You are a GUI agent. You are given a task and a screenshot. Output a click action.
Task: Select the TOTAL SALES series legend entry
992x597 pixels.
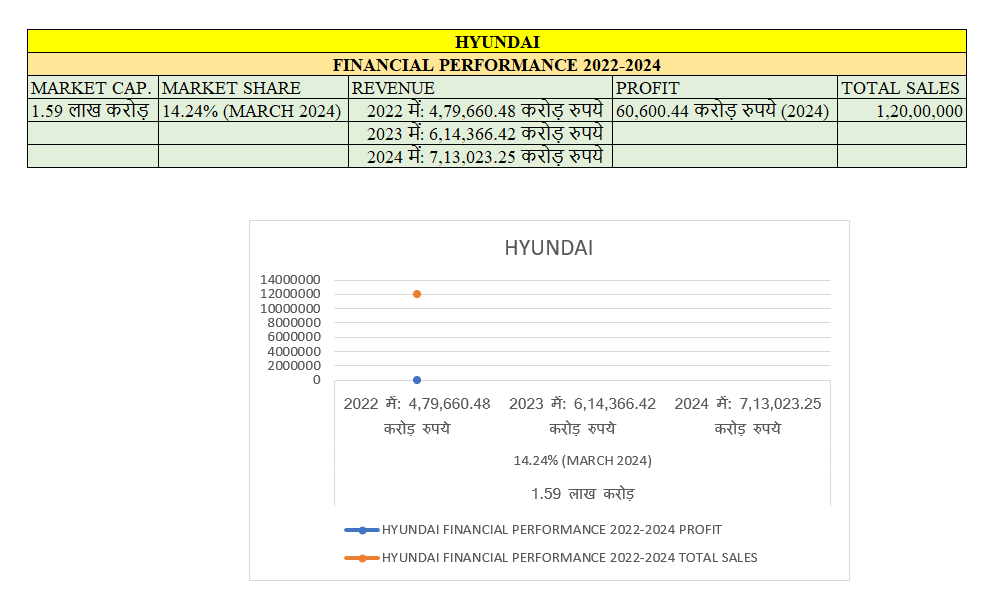[x=550, y=558]
